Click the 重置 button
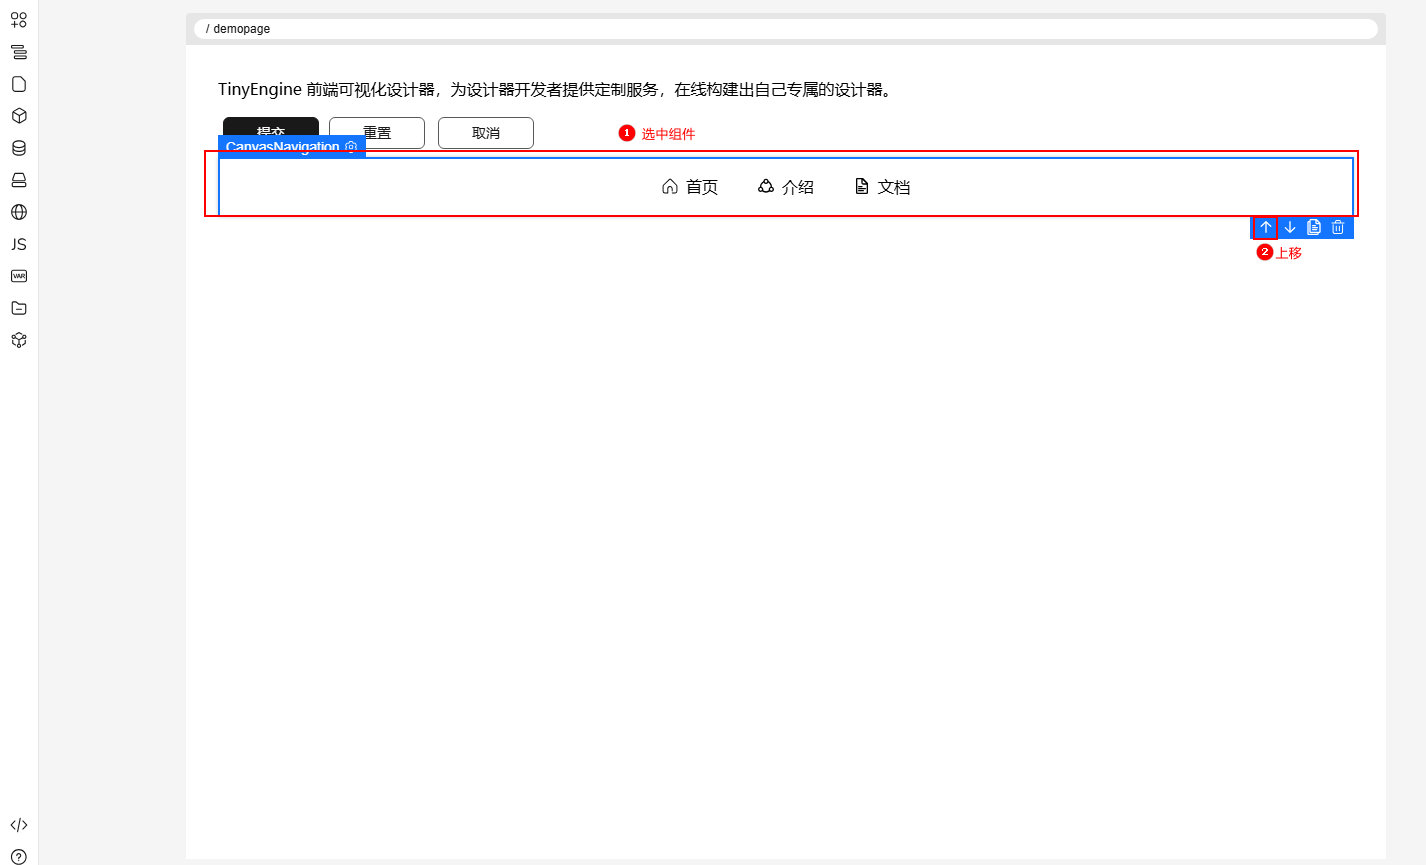 pyautogui.click(x=377, y=133)
